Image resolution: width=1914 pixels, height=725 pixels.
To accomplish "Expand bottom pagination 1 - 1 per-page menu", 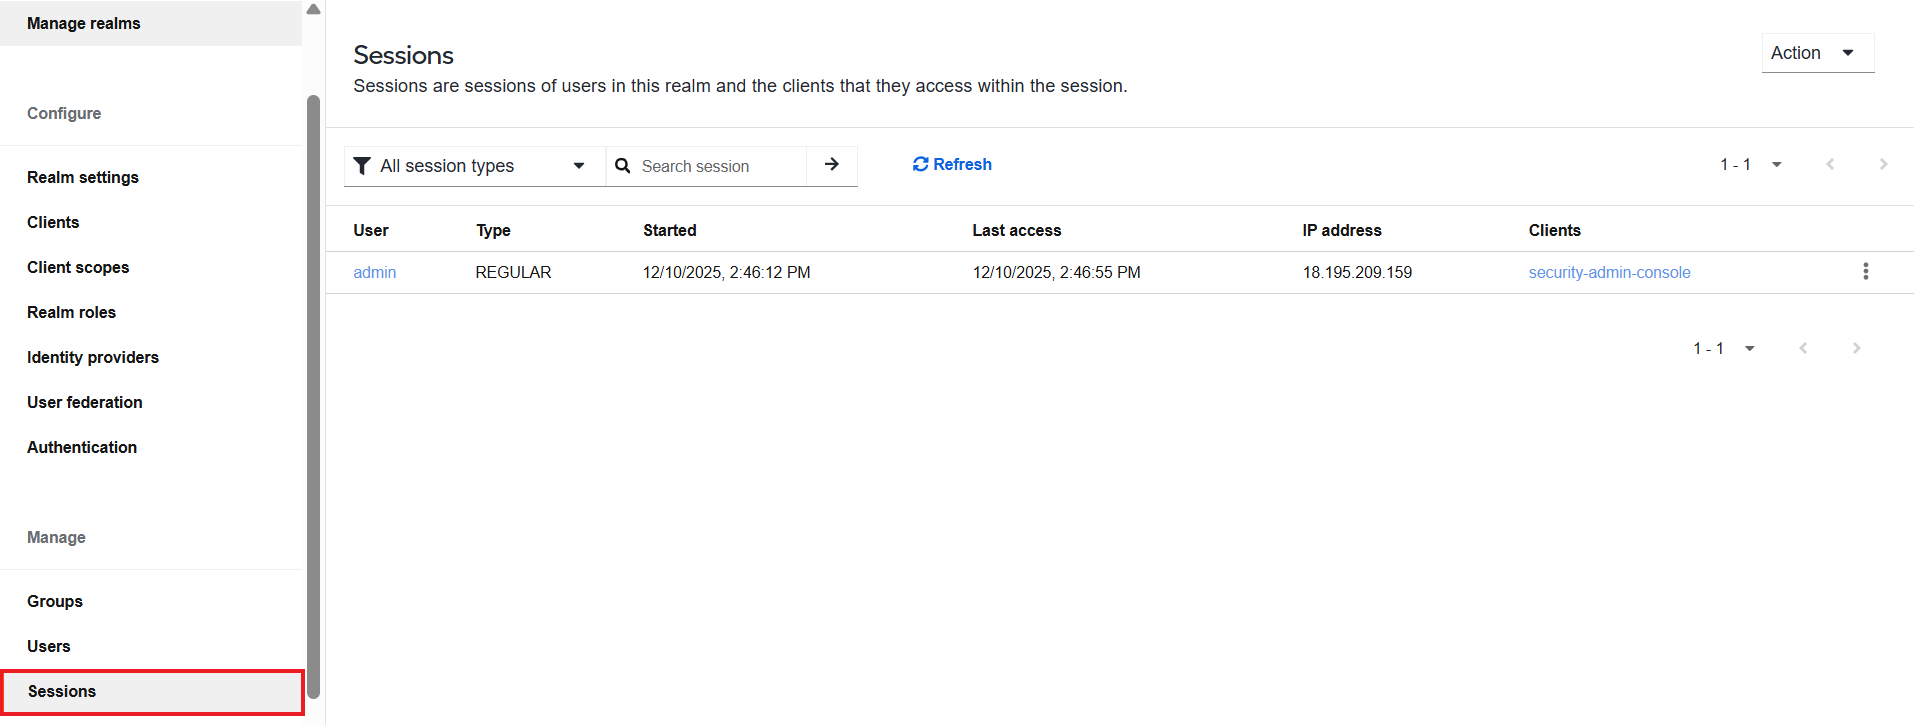I will tap(1724, 348).
